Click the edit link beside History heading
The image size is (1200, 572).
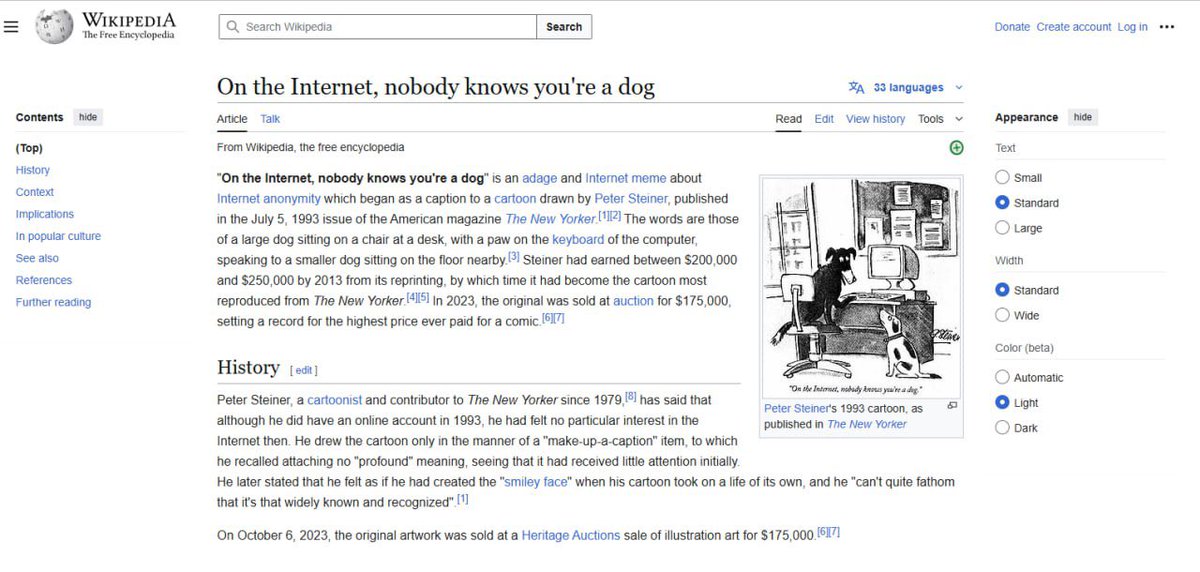tap(303, 370)
